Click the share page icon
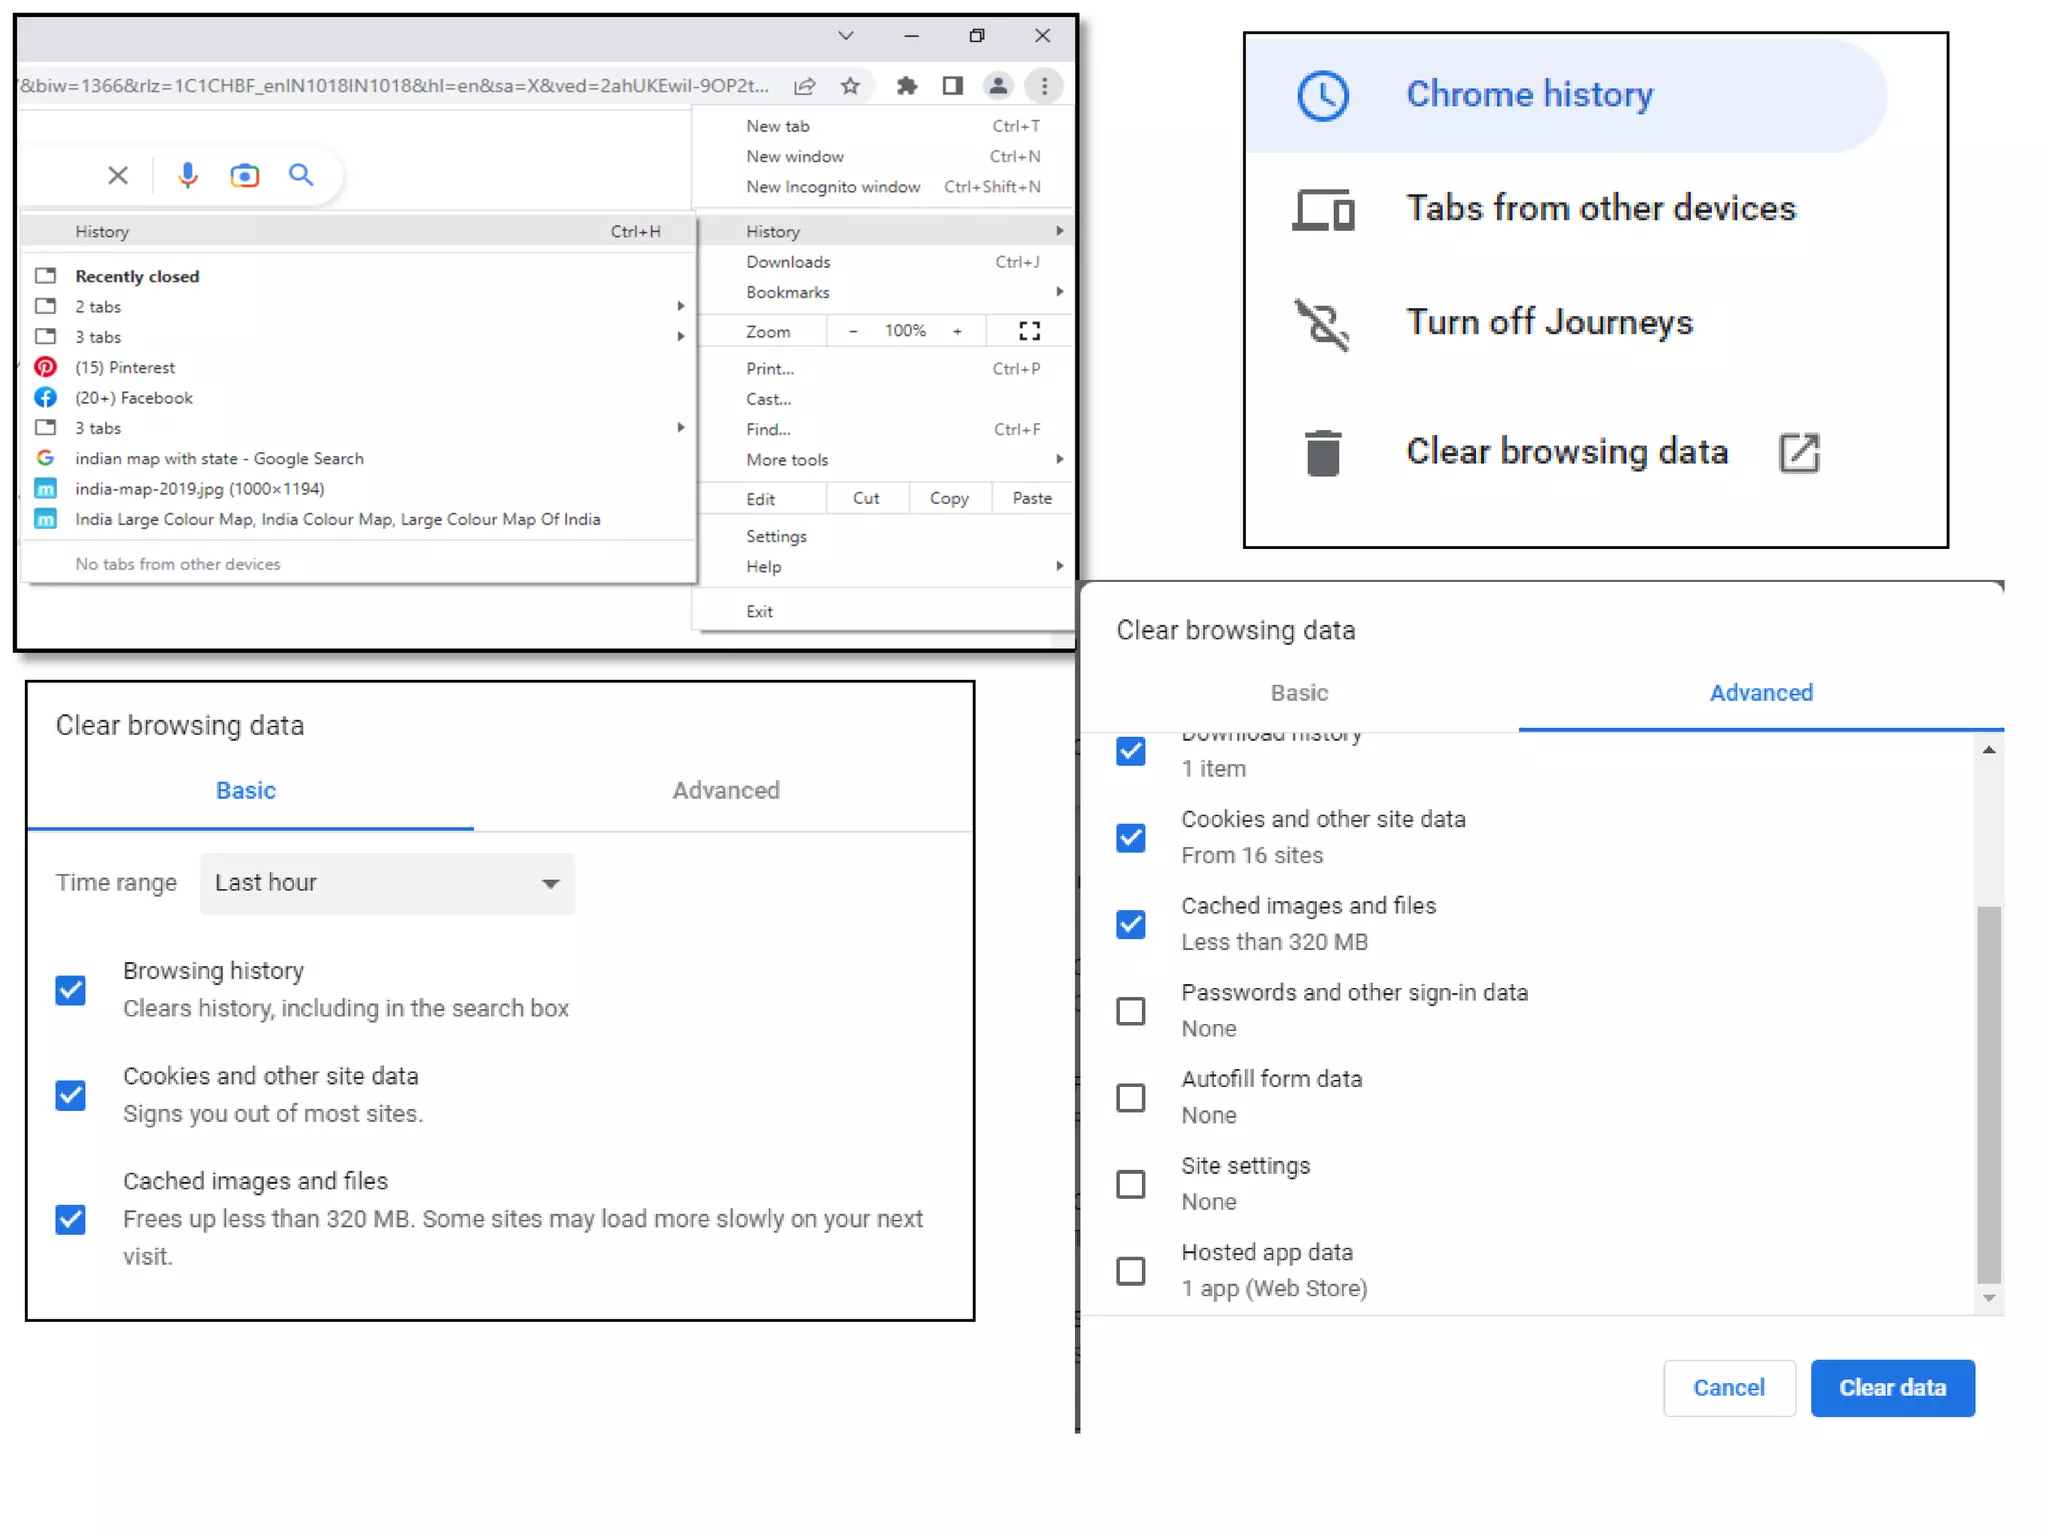 point(805,86)
